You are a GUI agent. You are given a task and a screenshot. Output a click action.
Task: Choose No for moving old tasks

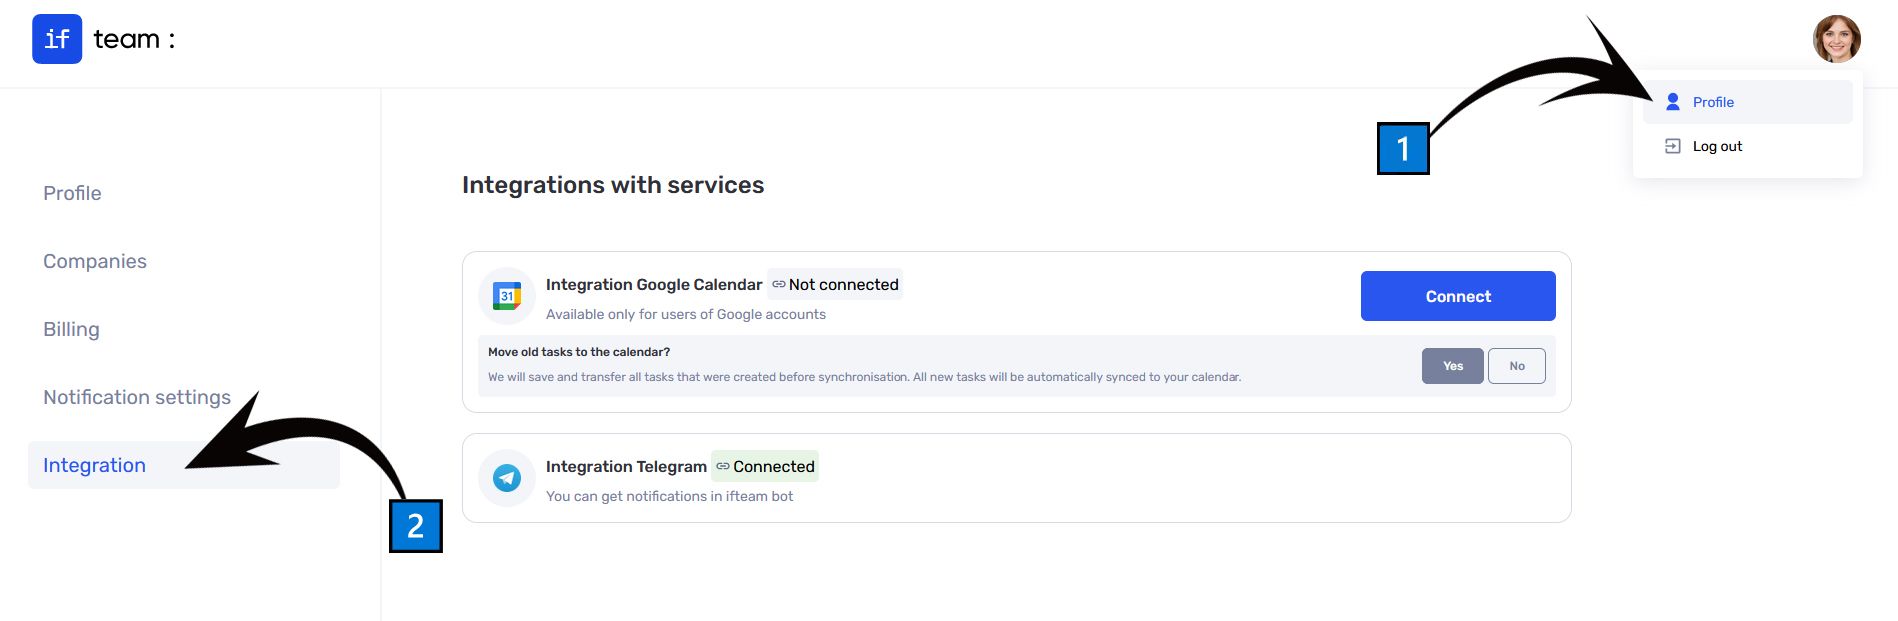(1516, 366)
